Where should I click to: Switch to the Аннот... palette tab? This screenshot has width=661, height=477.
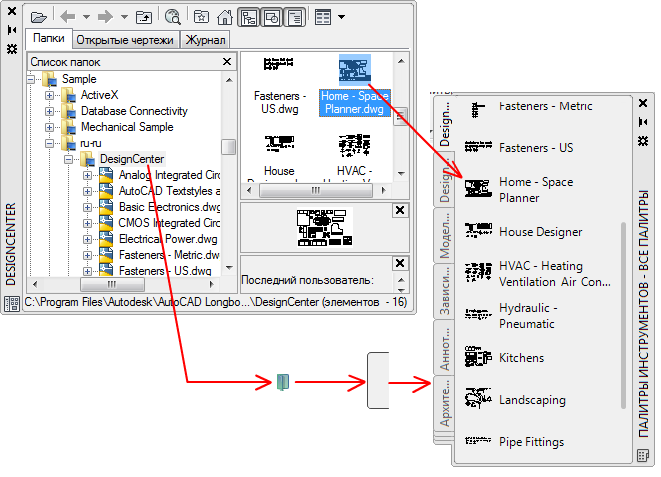coord(444,348)
